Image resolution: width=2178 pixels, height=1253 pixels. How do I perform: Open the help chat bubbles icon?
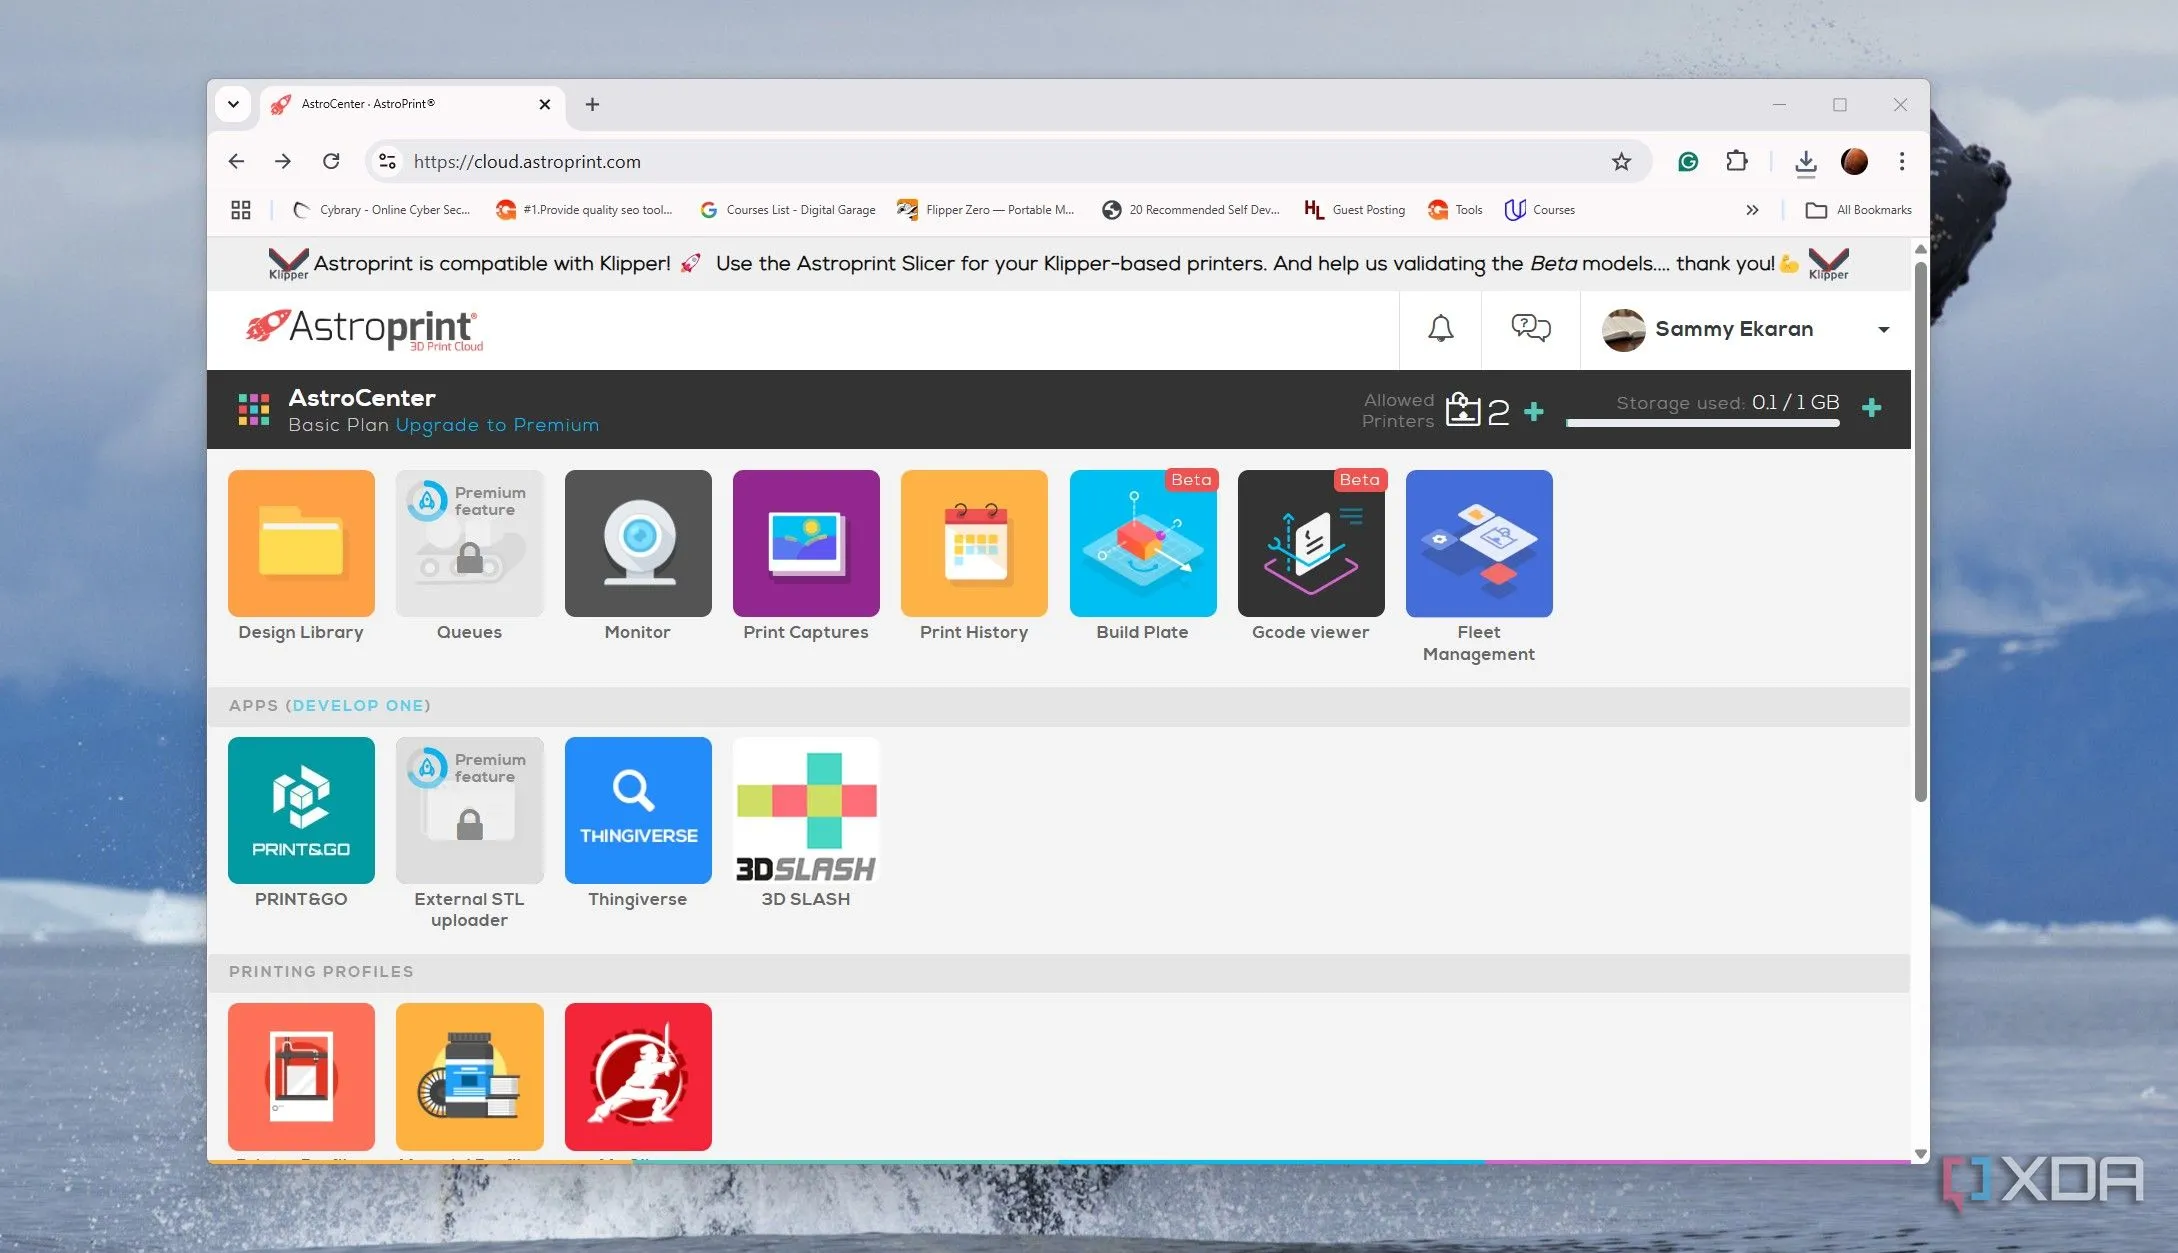(x=1530, y=329)
